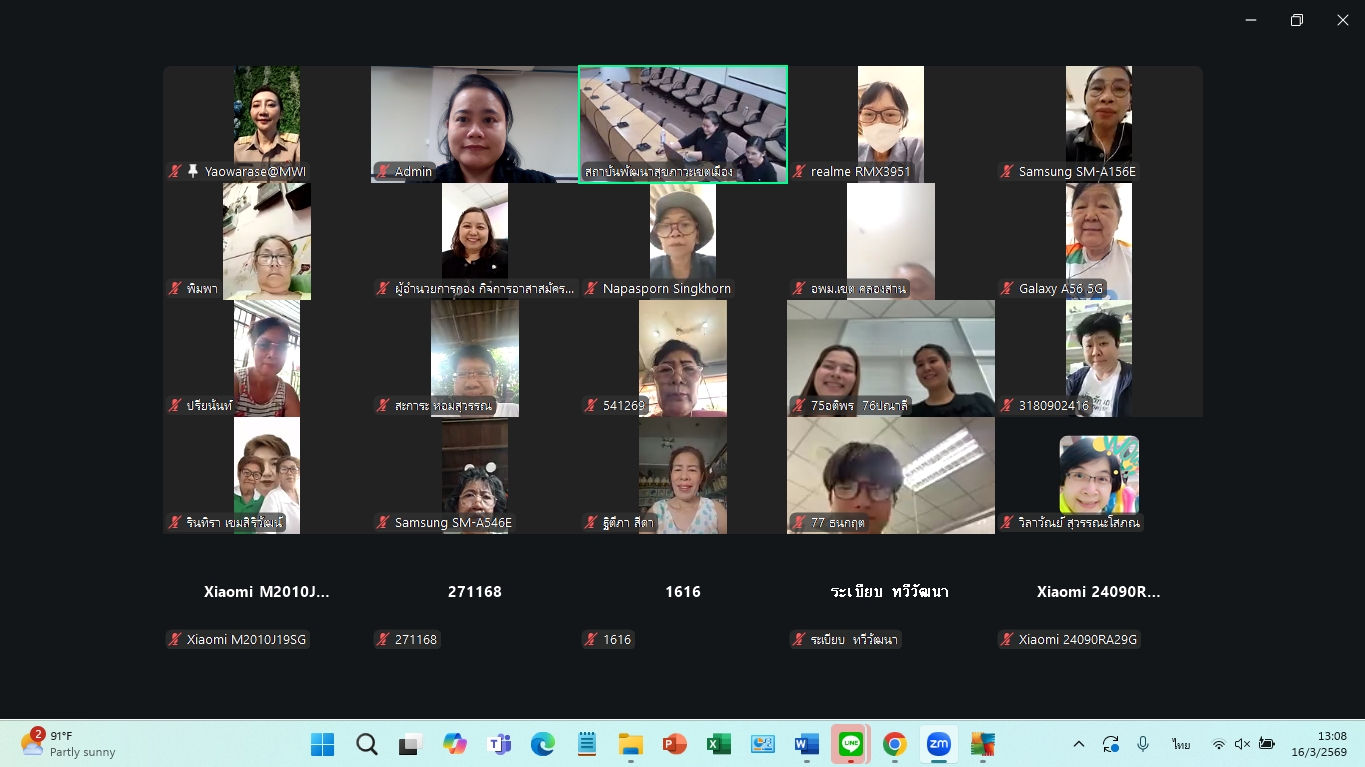
Task: Click the muted microphone icon beside Admin
Action: (x=383, y=172)
